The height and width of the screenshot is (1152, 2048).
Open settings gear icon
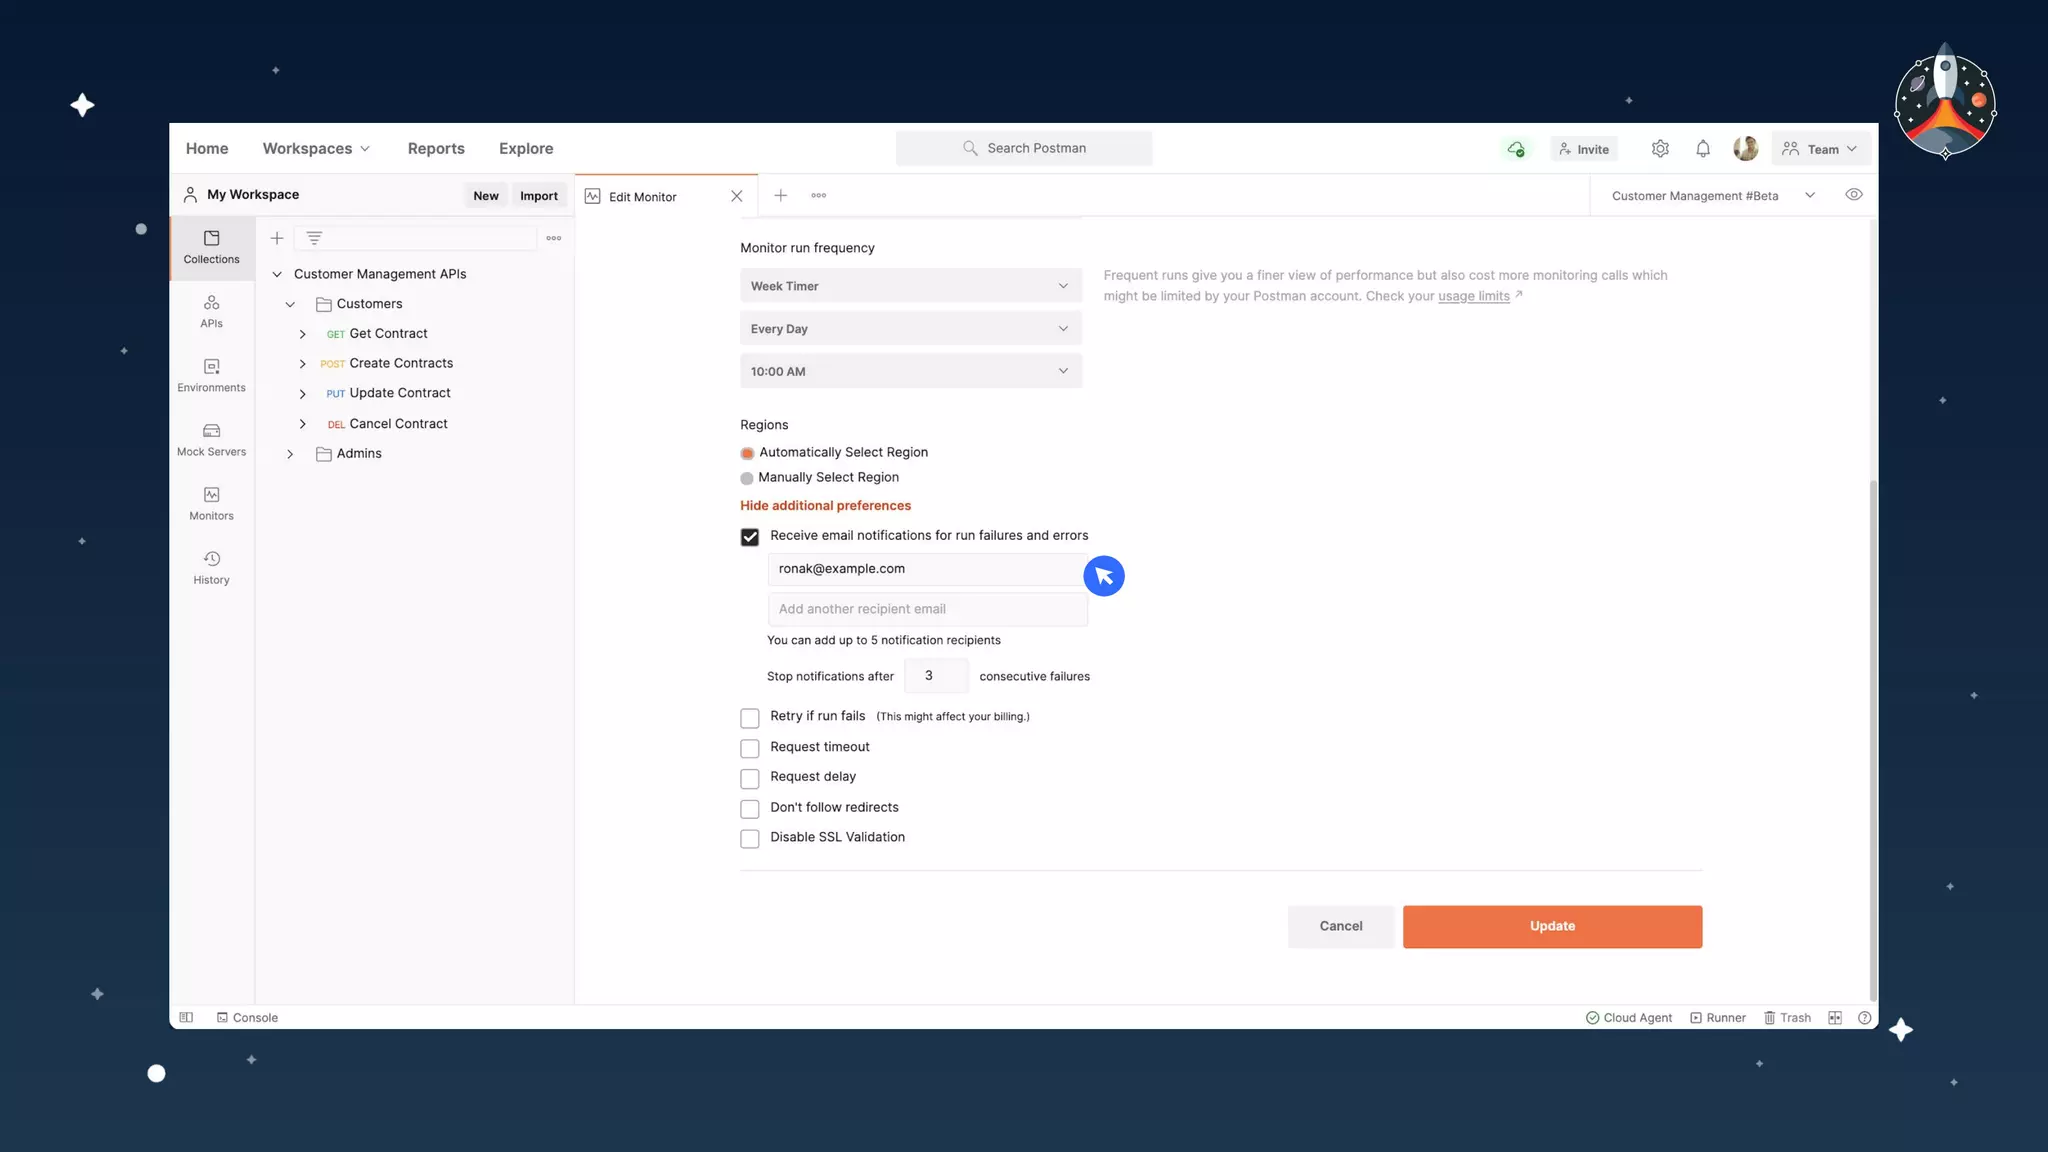(x=1660, y=149)
